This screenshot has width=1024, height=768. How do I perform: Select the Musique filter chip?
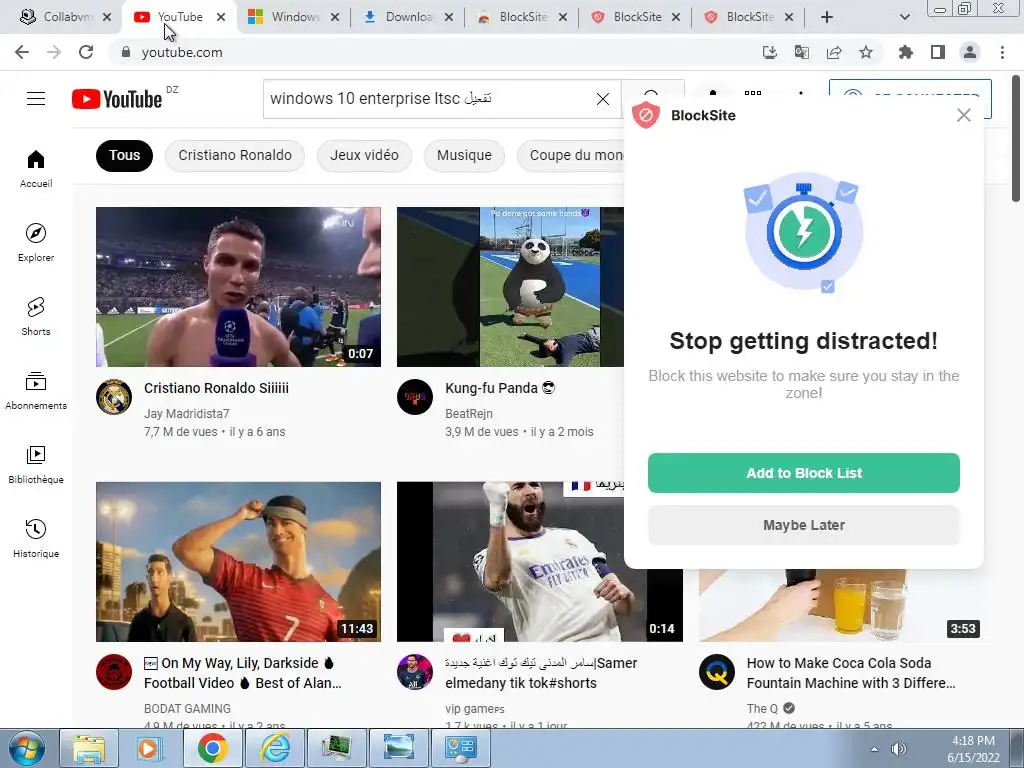point(464,155)
